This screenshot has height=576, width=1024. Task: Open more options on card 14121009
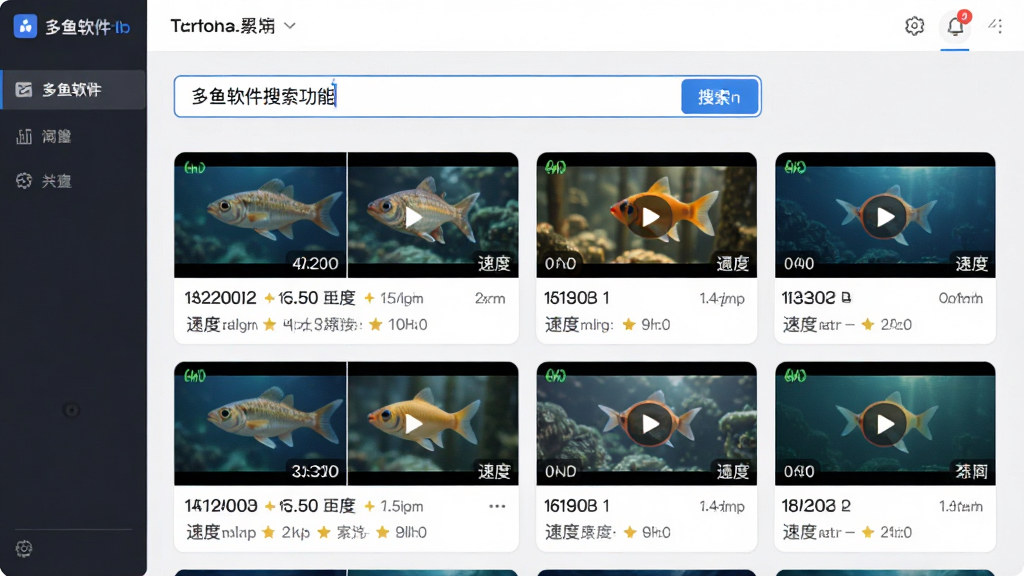tap(497, 506)
